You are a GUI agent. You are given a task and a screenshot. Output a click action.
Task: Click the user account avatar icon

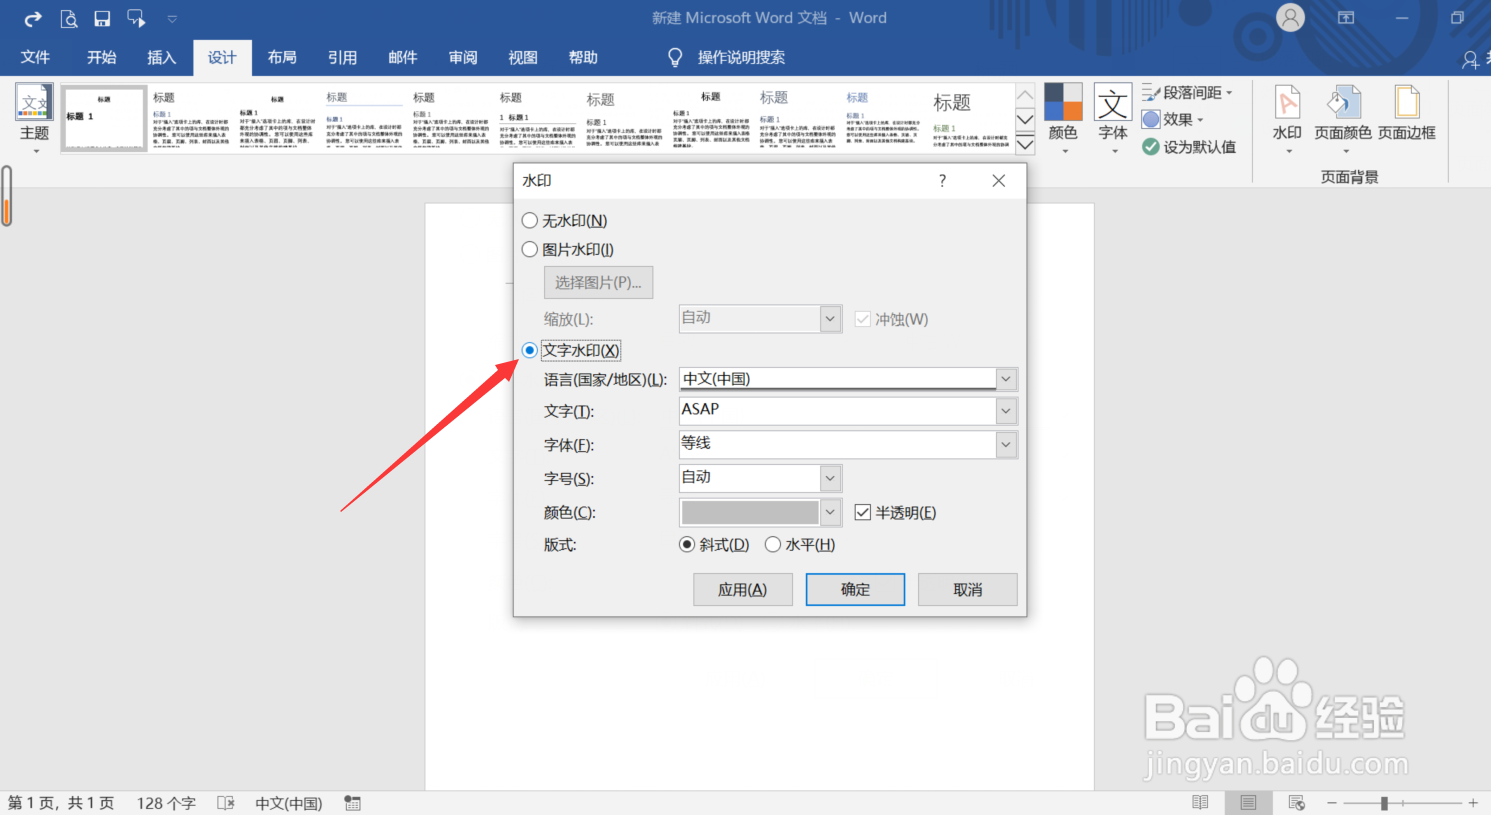[x=1291, y=18]
